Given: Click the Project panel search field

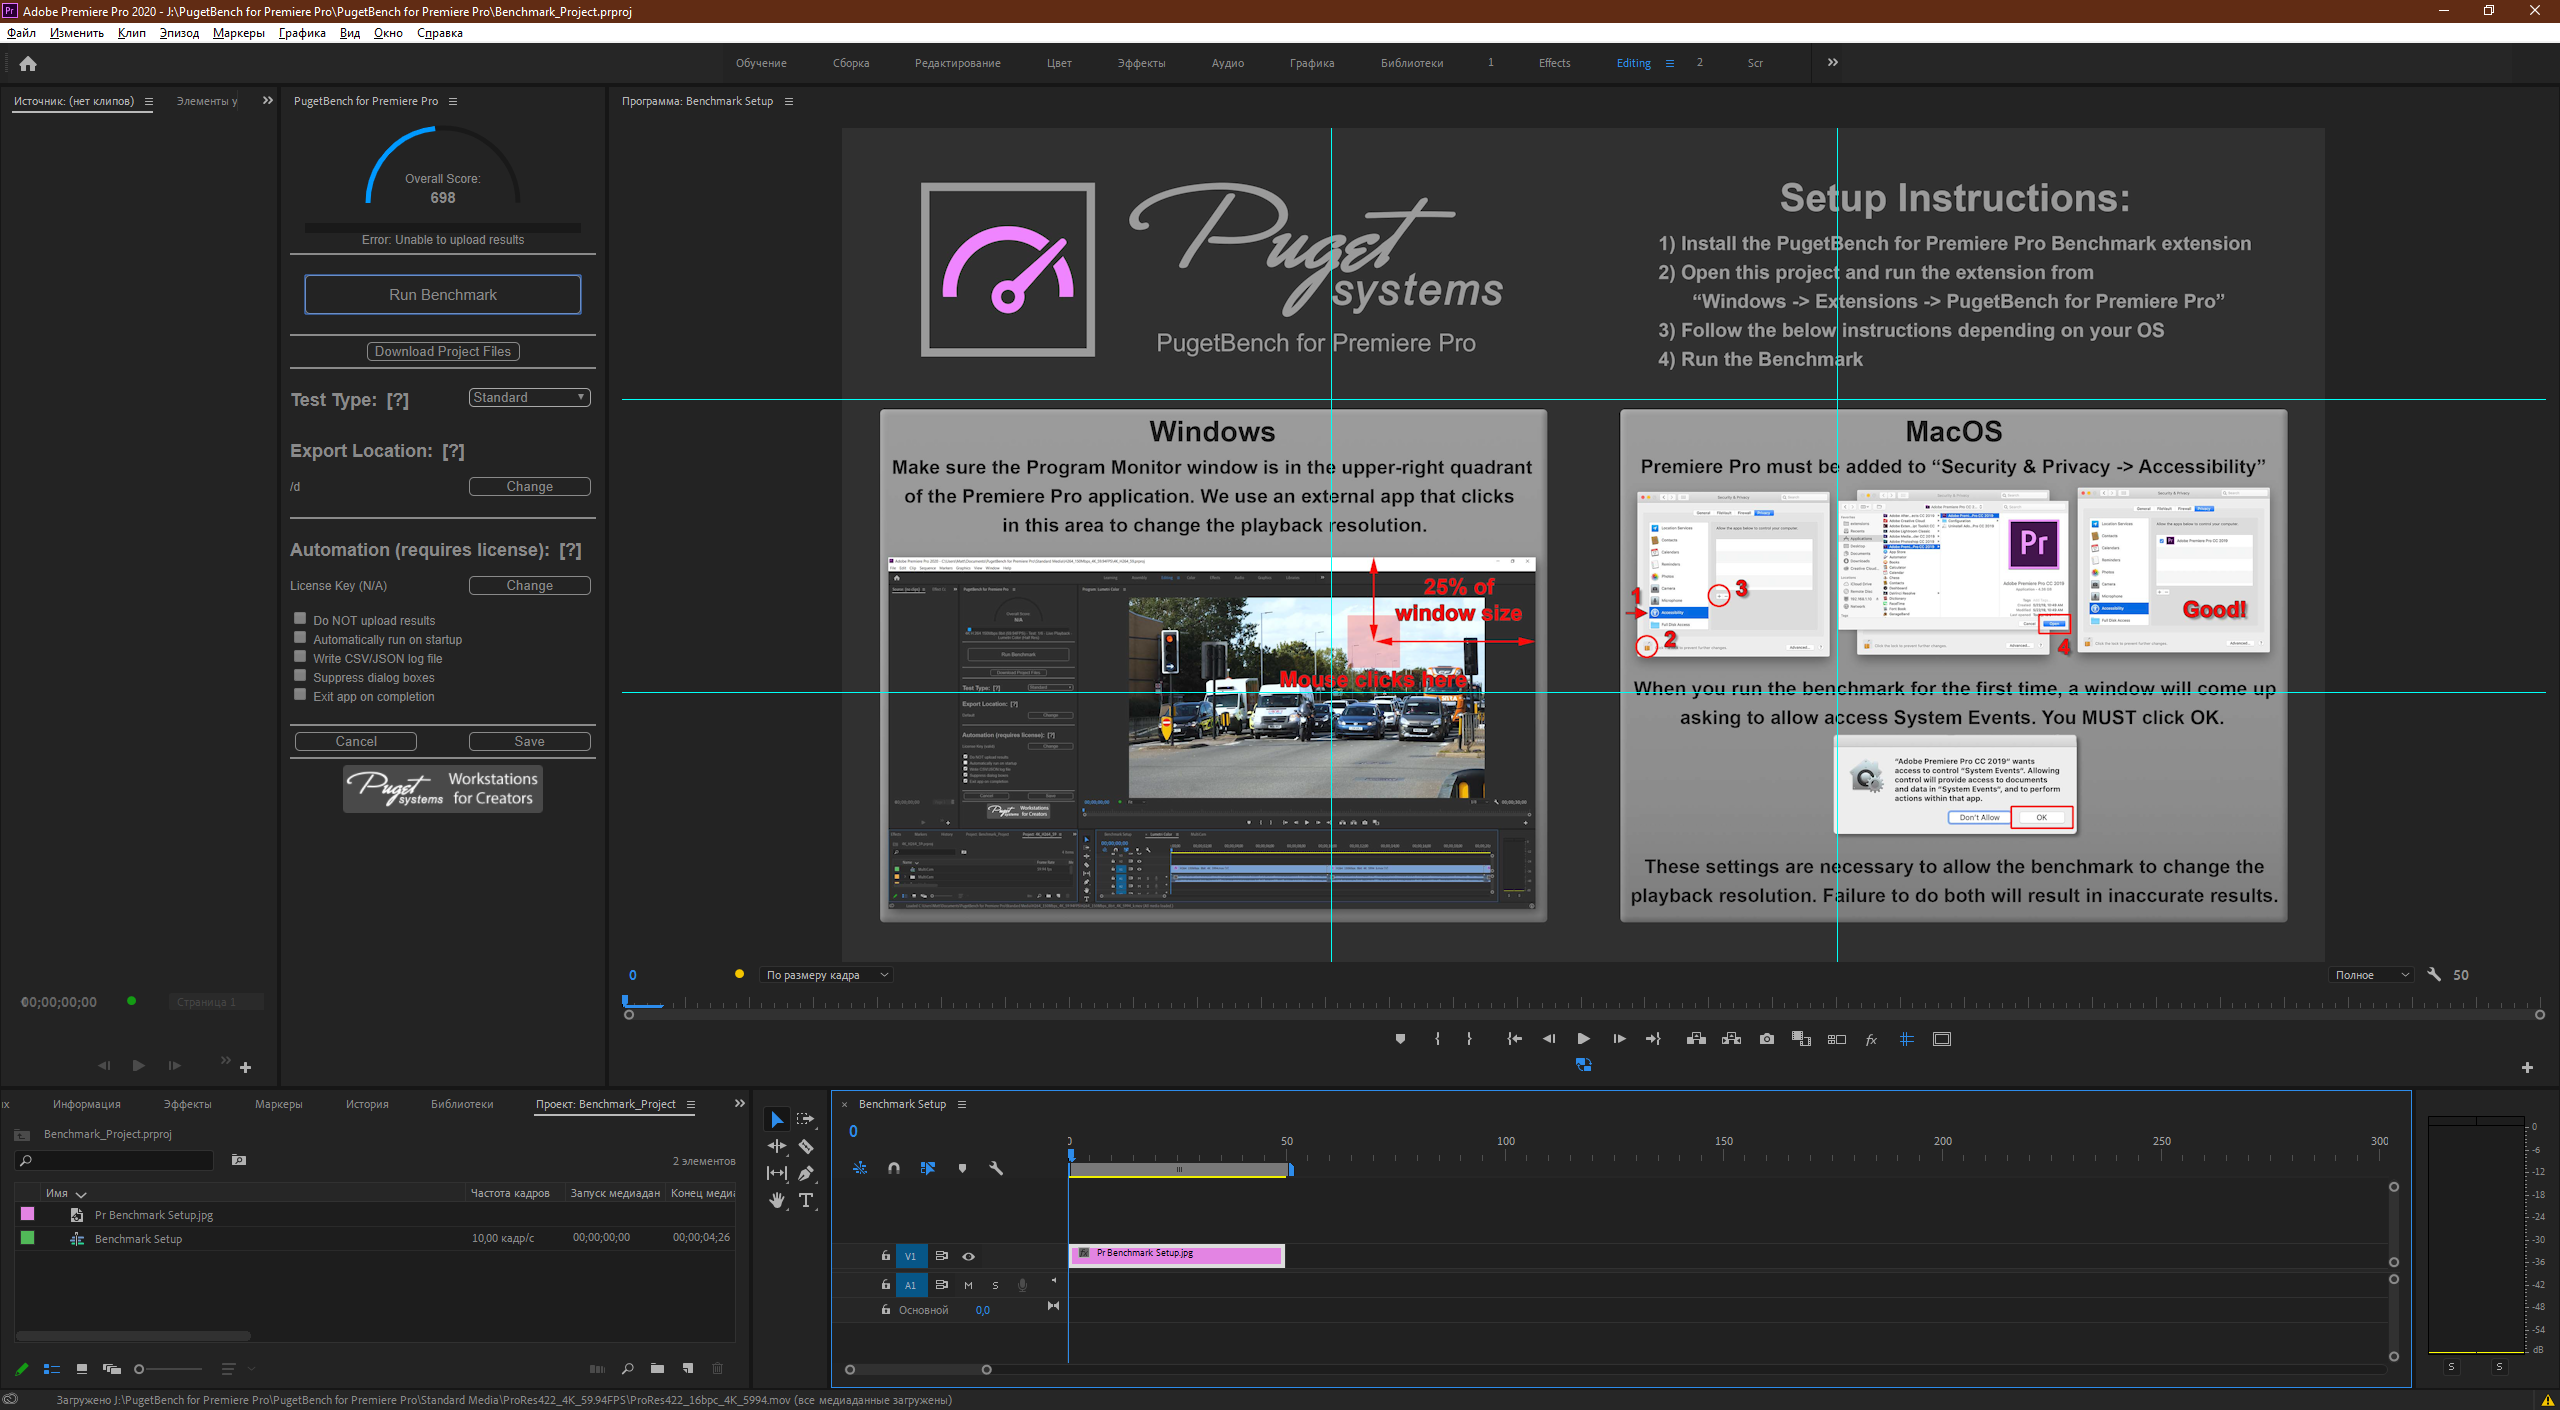Looking at the screenshot, I should [115, 1160].
